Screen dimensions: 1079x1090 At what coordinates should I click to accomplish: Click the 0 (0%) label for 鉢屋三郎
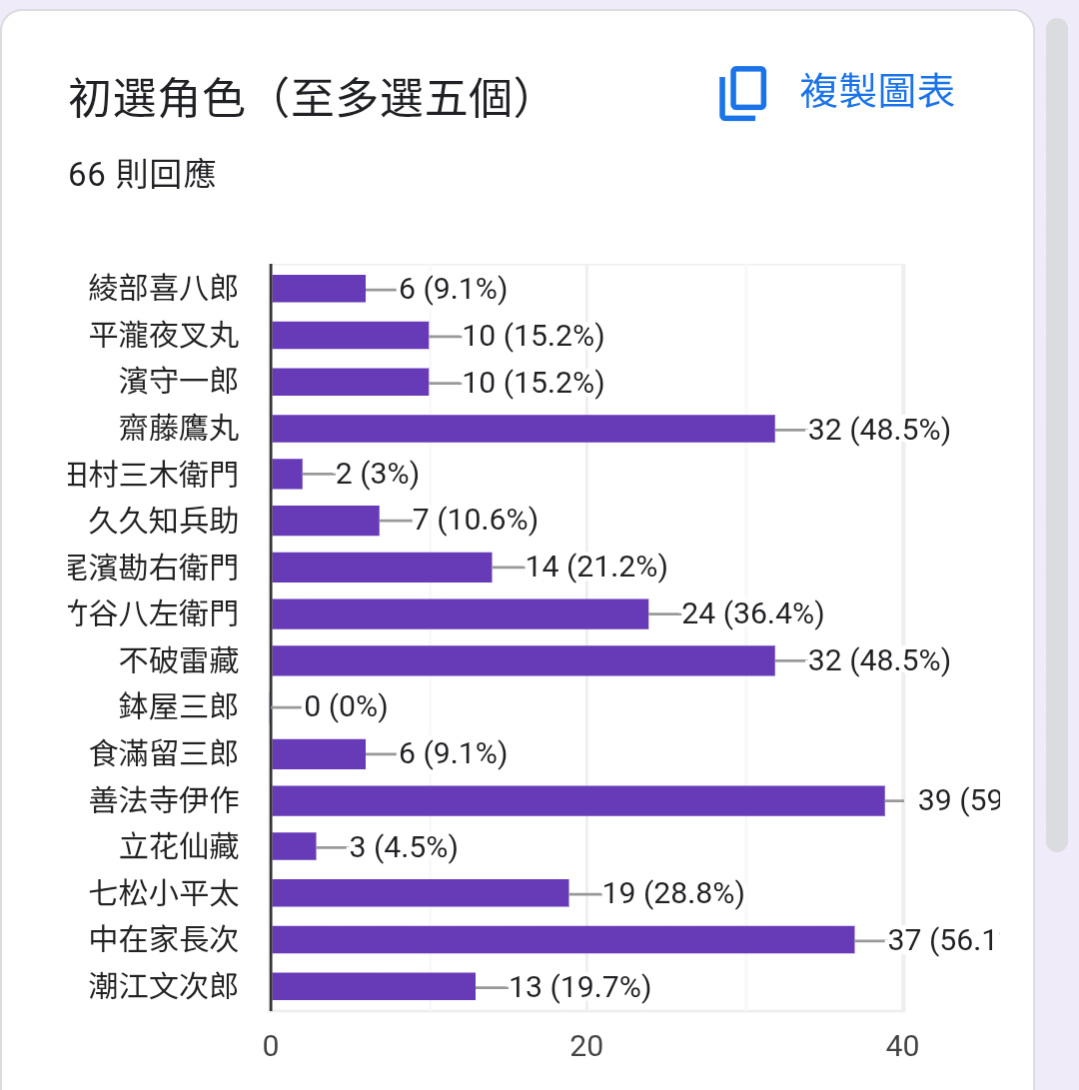(346, 707)
